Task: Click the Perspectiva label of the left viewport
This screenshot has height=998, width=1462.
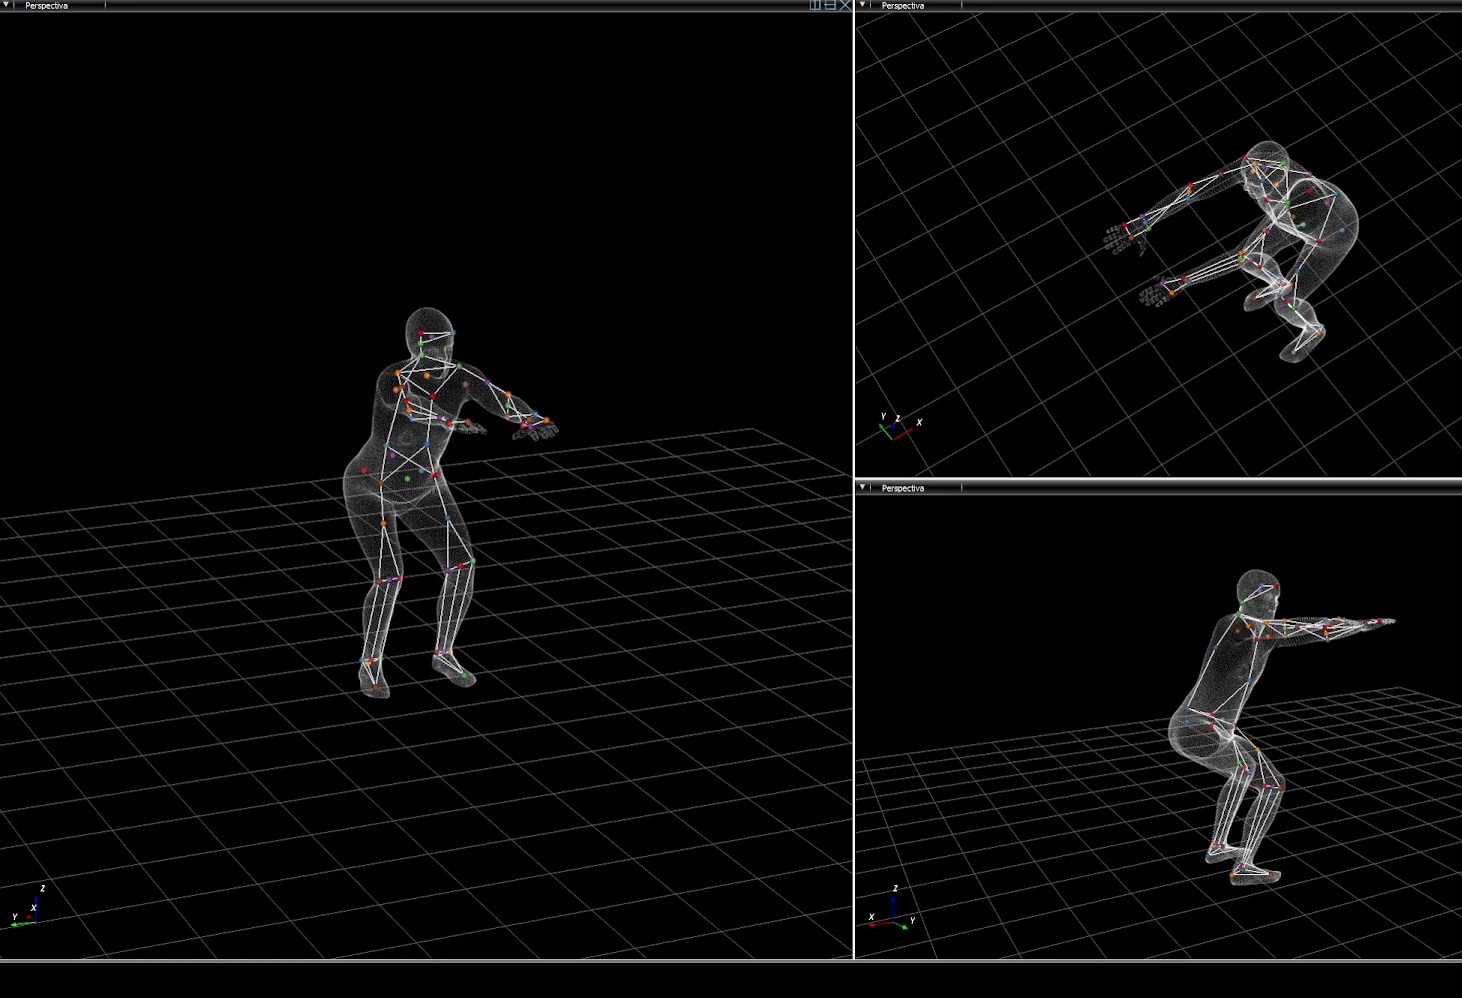Action: coord(47,6)
